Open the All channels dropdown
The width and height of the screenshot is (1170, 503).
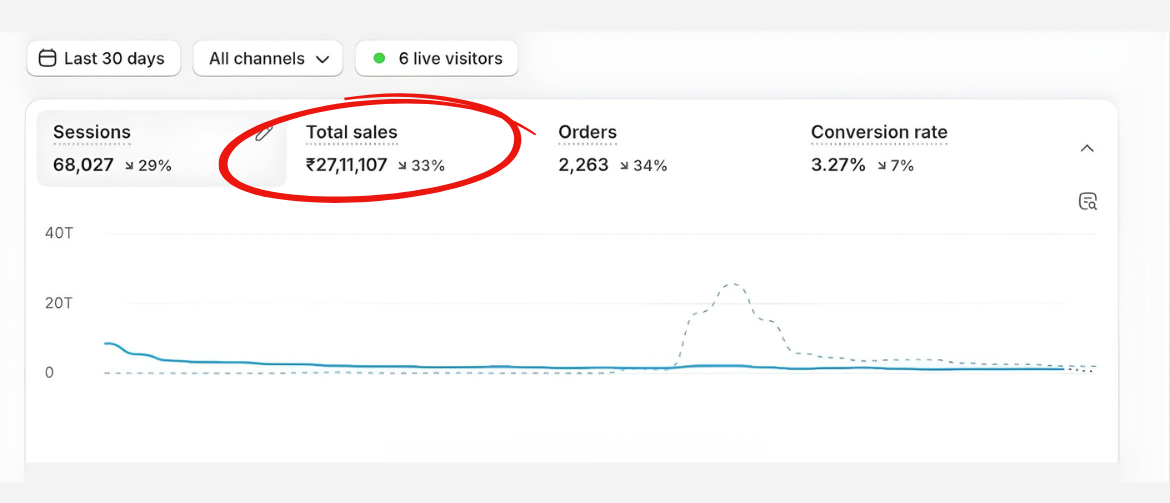tap(268, 59)
